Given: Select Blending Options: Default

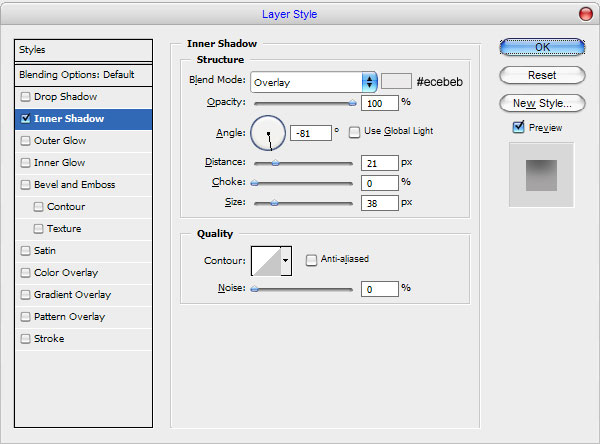Looking at the screenshot, I should [83, 75].
